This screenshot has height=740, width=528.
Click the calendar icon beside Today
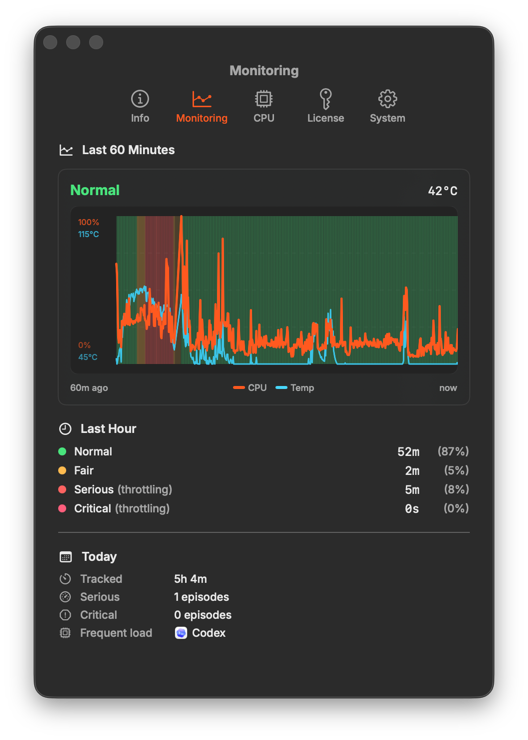click(x=66, y=557)
